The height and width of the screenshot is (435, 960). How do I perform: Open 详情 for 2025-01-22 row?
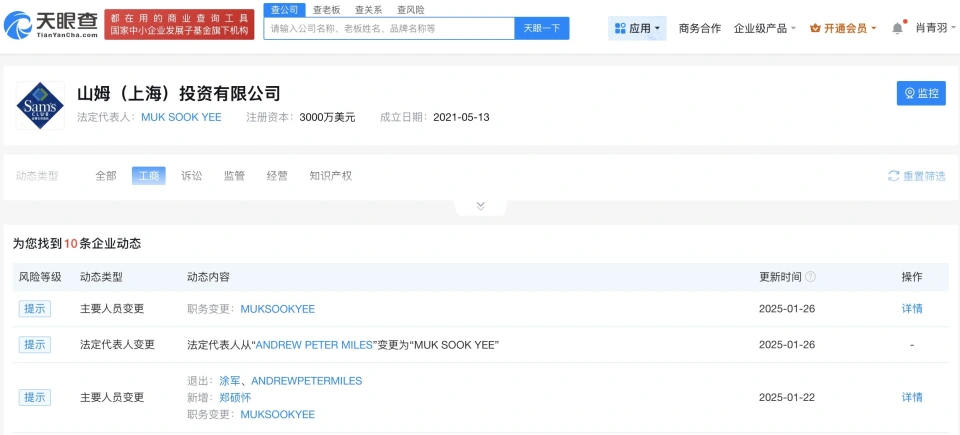point(912,397)
